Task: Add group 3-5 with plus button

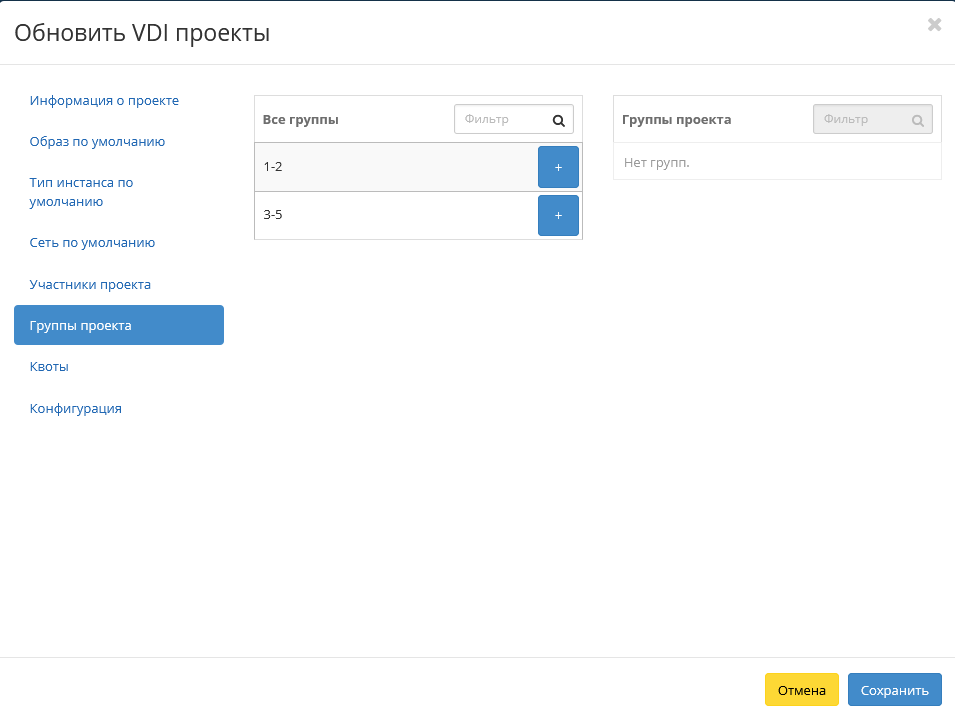Action: pos(558,215)
